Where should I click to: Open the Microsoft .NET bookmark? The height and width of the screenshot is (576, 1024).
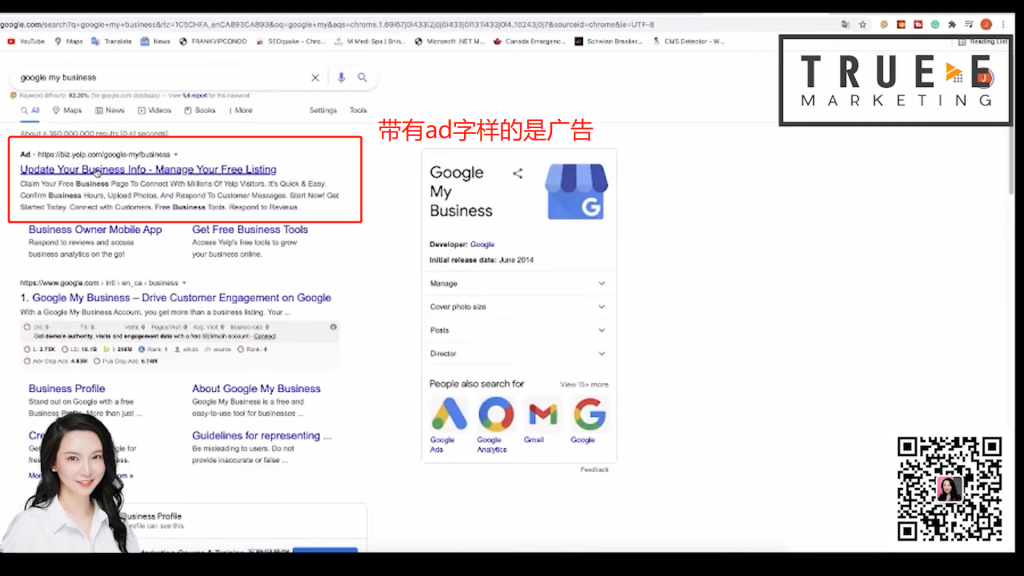449,41
